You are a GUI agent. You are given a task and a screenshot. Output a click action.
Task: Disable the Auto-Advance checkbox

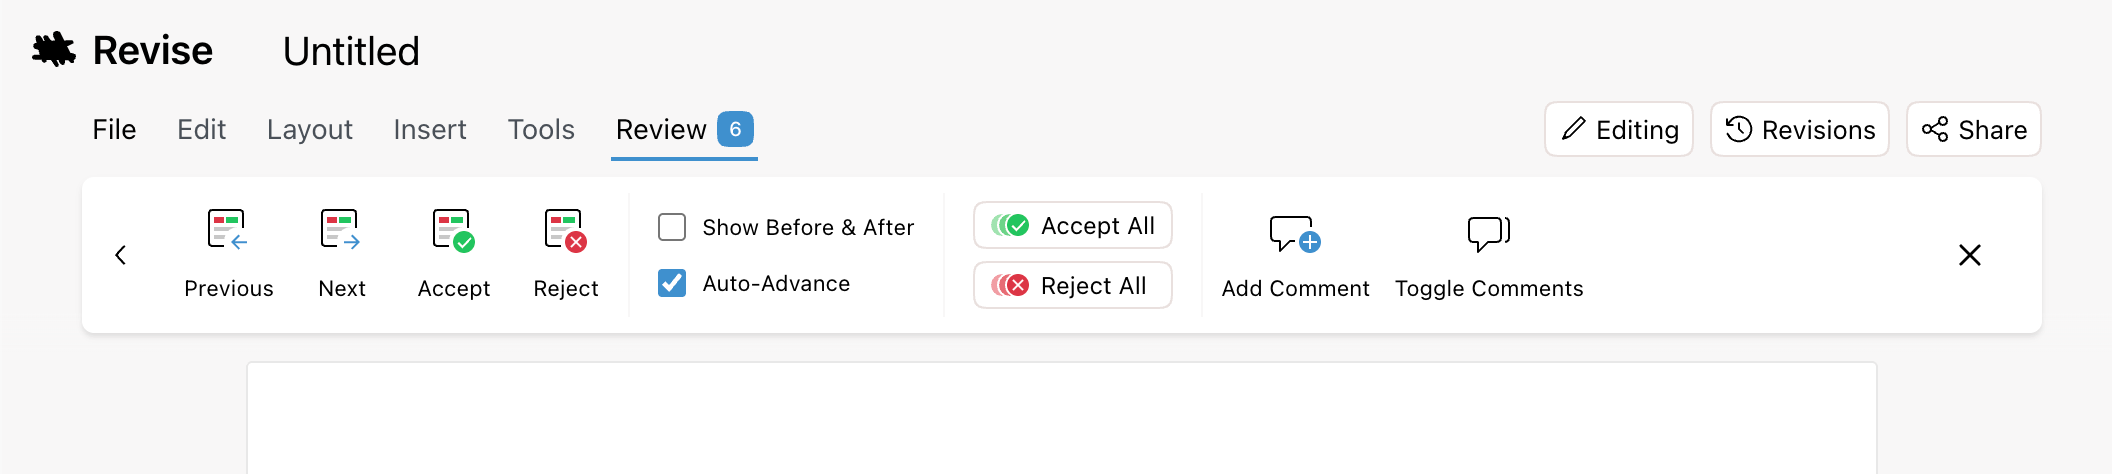(x=672, y=283)
